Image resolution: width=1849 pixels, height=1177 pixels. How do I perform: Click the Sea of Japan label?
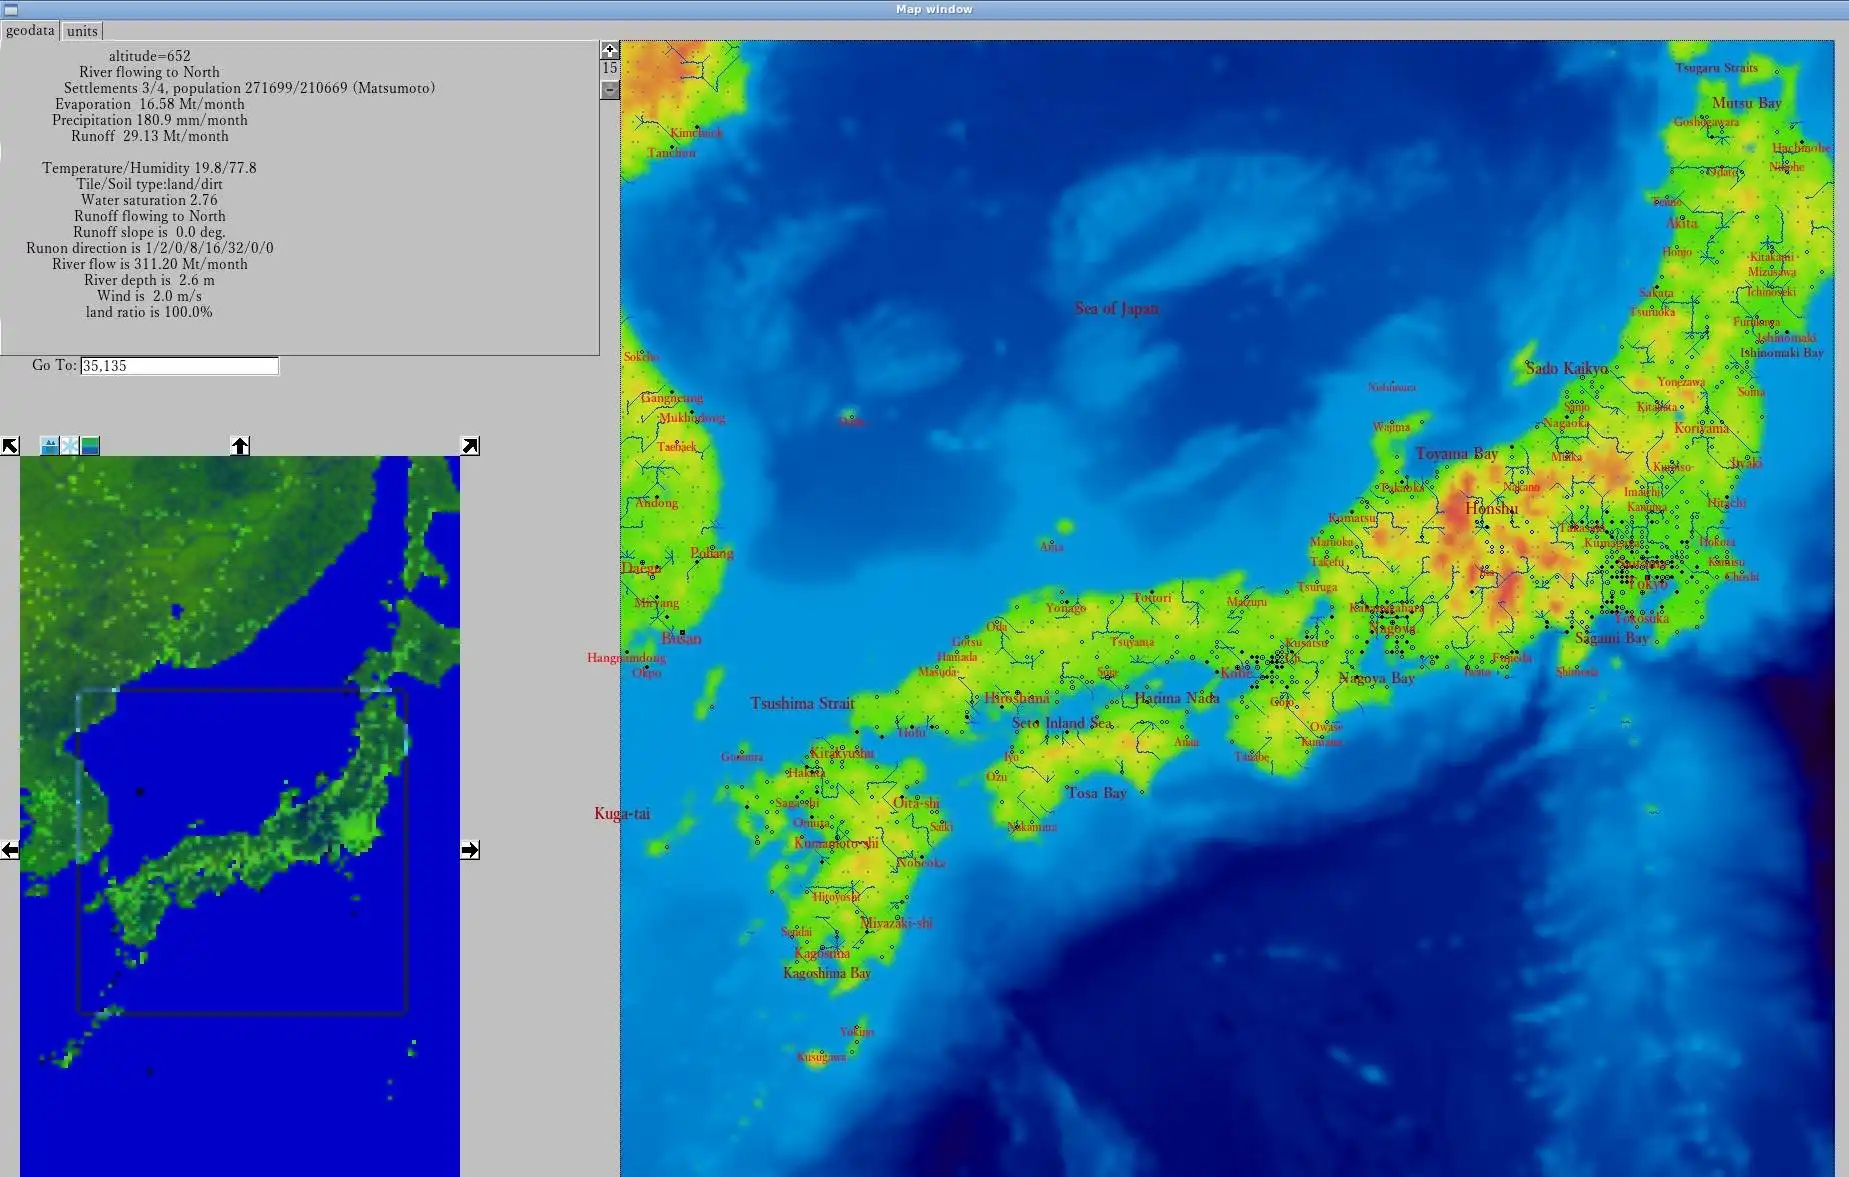pyautogui.click(x=1116, y=308)
